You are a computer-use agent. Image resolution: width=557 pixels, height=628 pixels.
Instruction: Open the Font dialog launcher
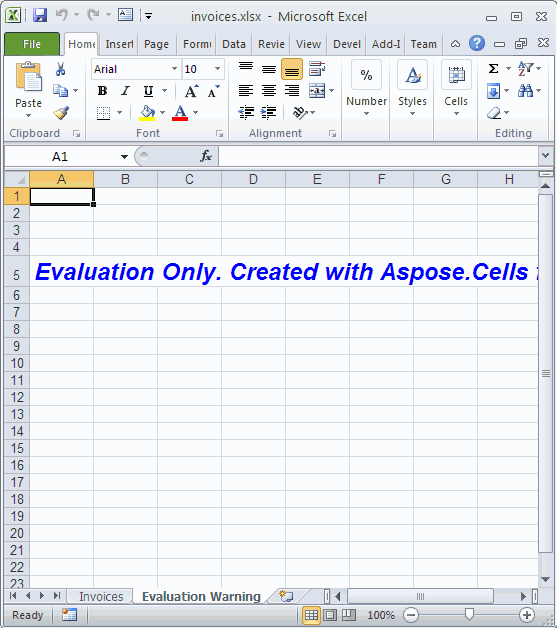coord(219,134)
